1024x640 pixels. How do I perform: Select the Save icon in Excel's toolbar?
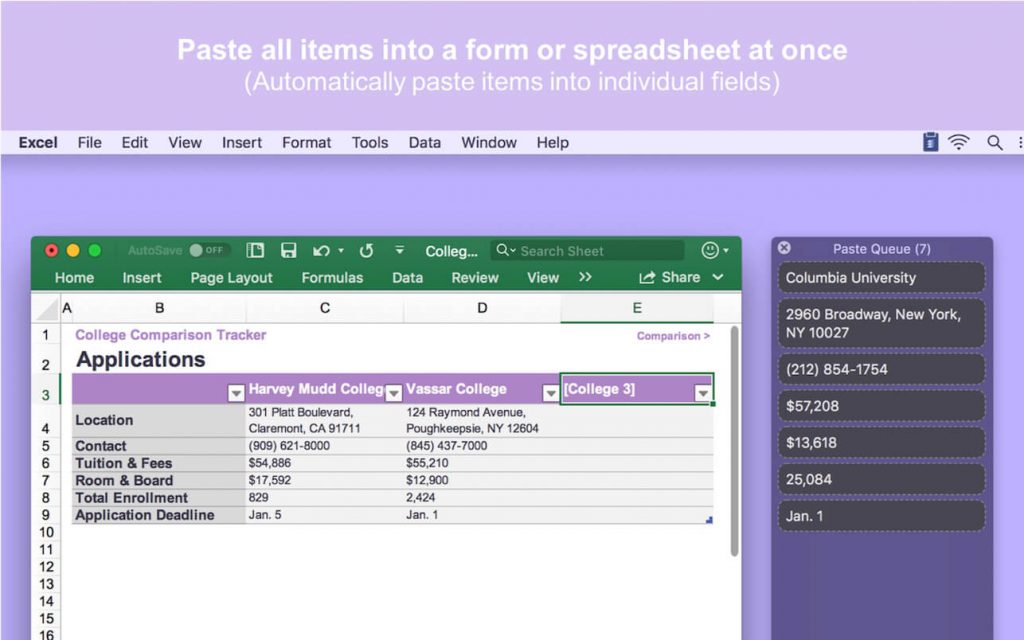point(289,250)
